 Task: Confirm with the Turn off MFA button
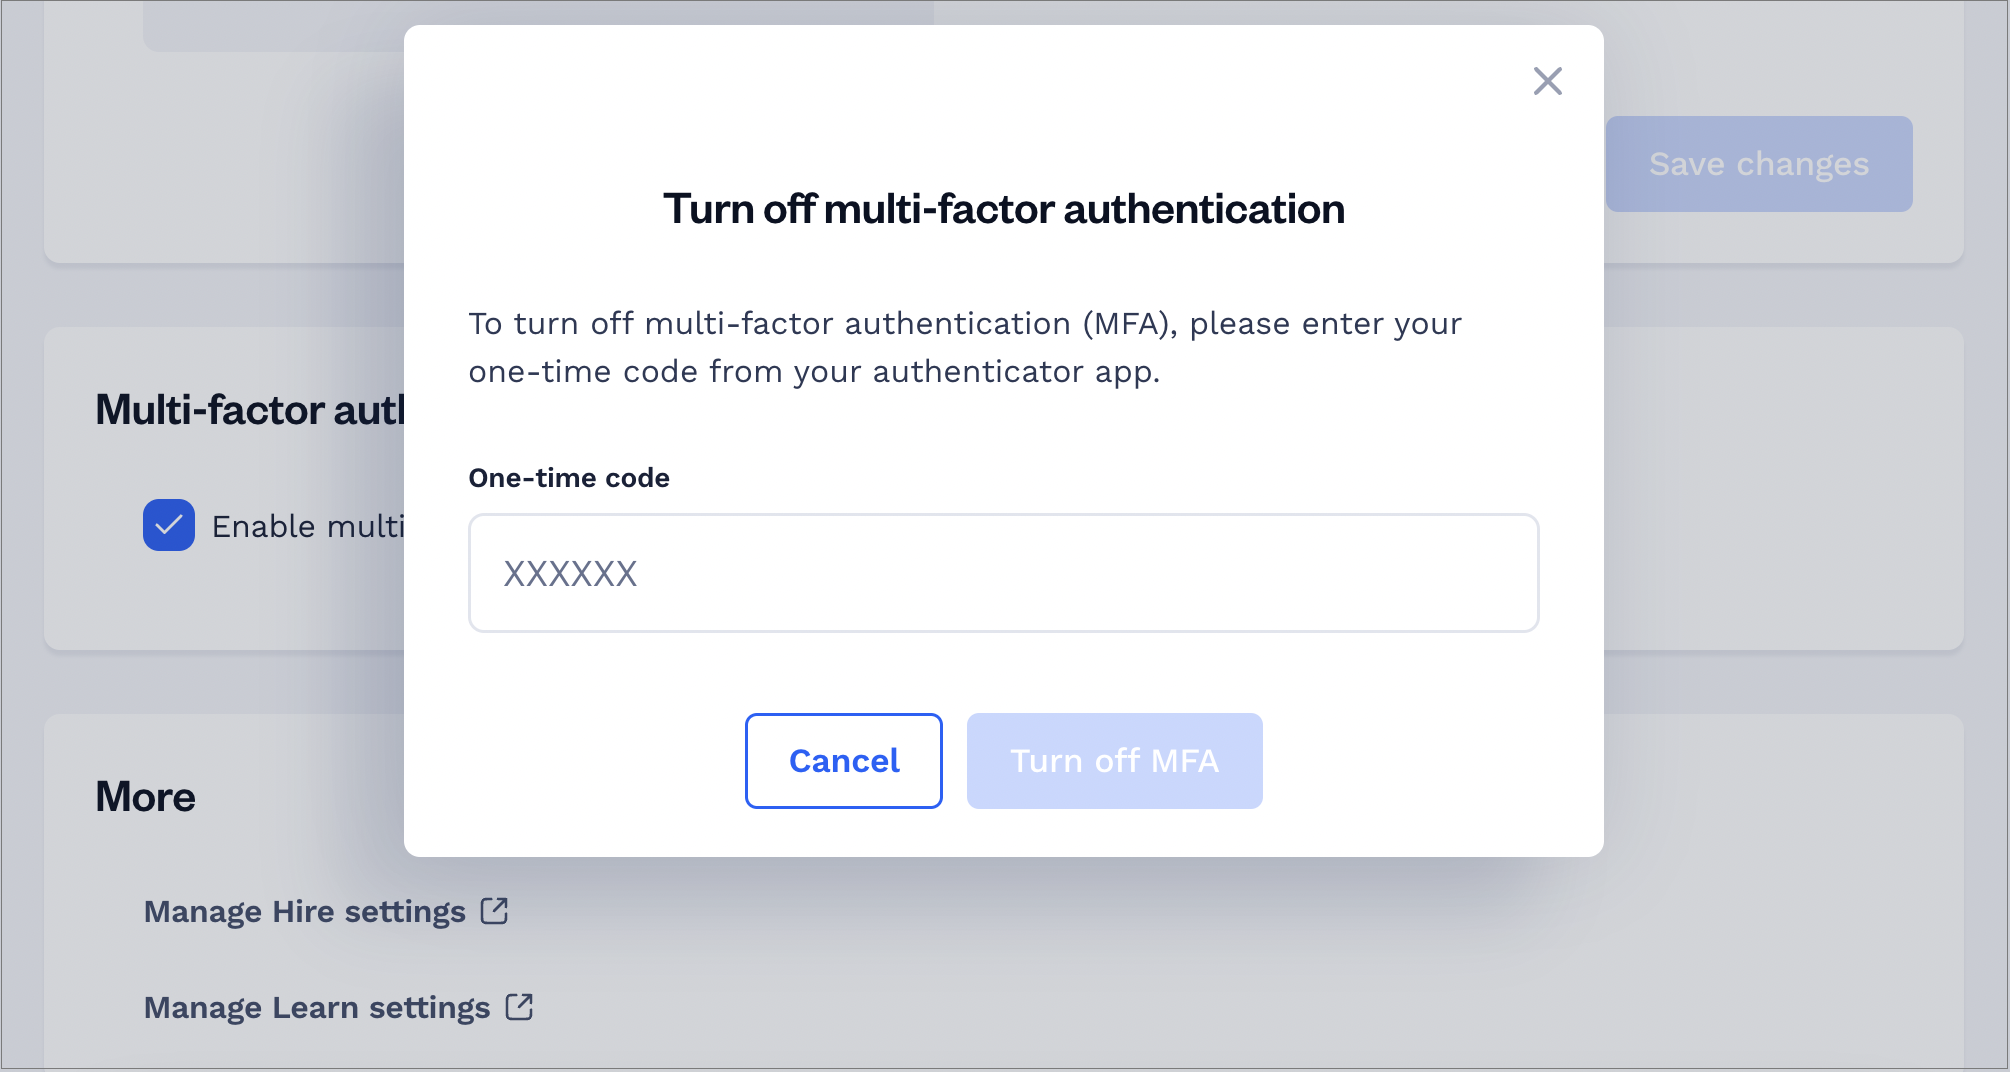tap(1114, 761)
